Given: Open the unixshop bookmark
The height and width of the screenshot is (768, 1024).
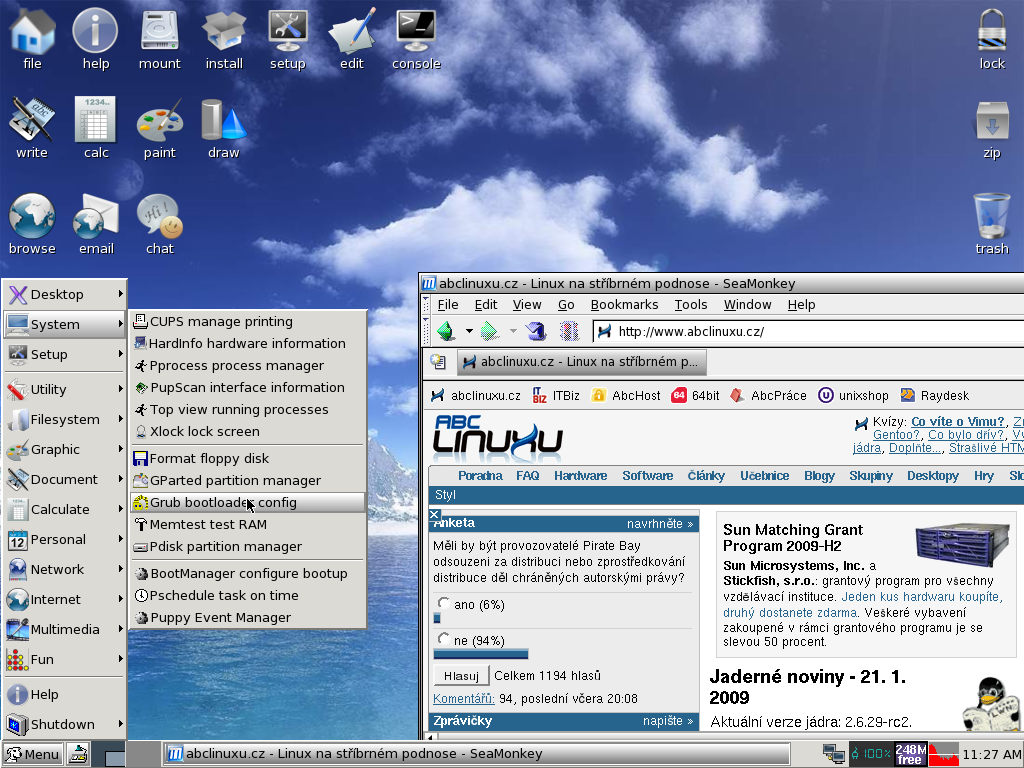Looking at the screenshot, I should tap(854, 396).
